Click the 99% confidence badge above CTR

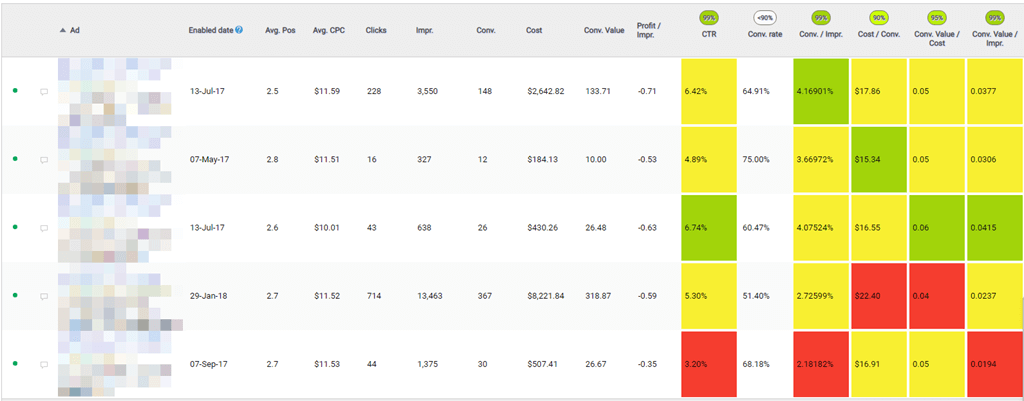709,17
